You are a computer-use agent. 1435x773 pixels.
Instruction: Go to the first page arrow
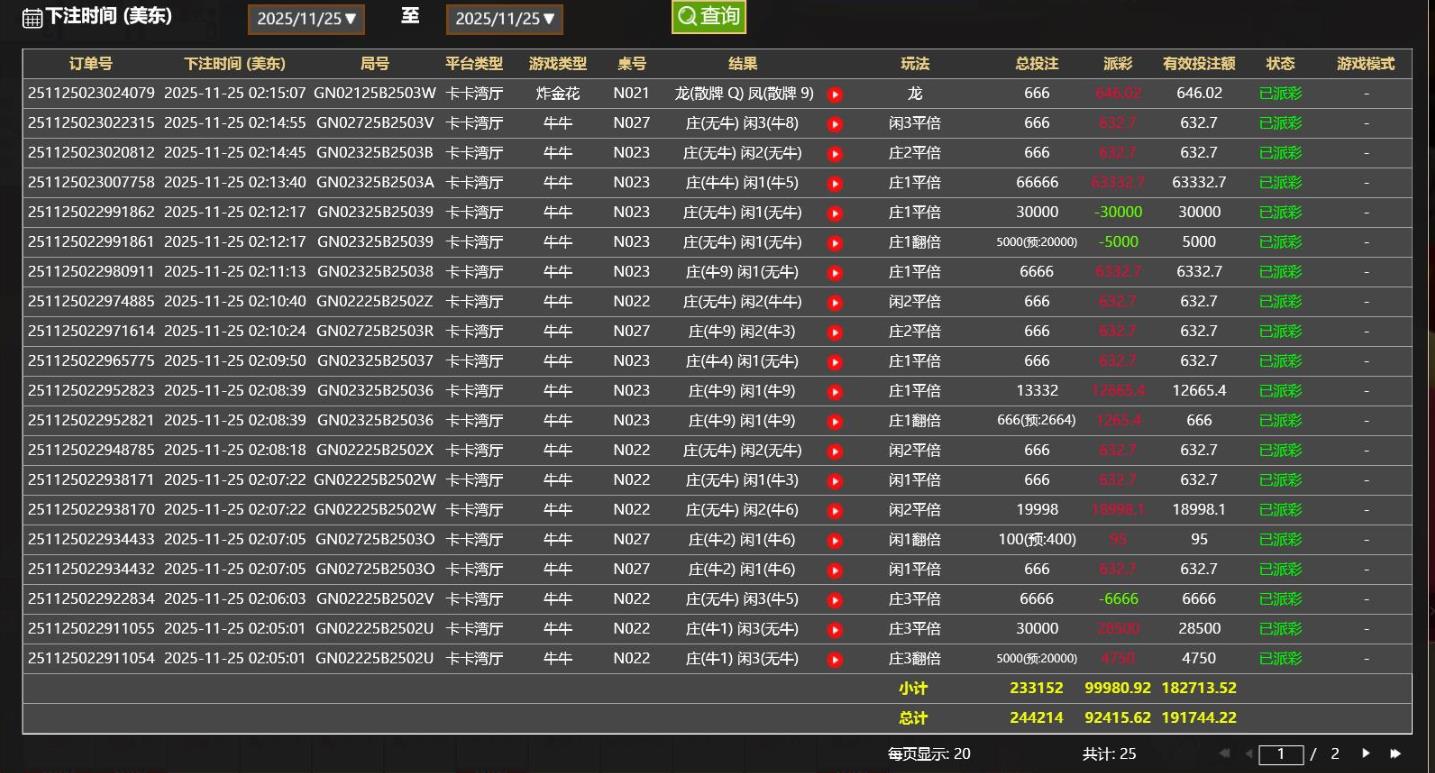point(1224,754)
